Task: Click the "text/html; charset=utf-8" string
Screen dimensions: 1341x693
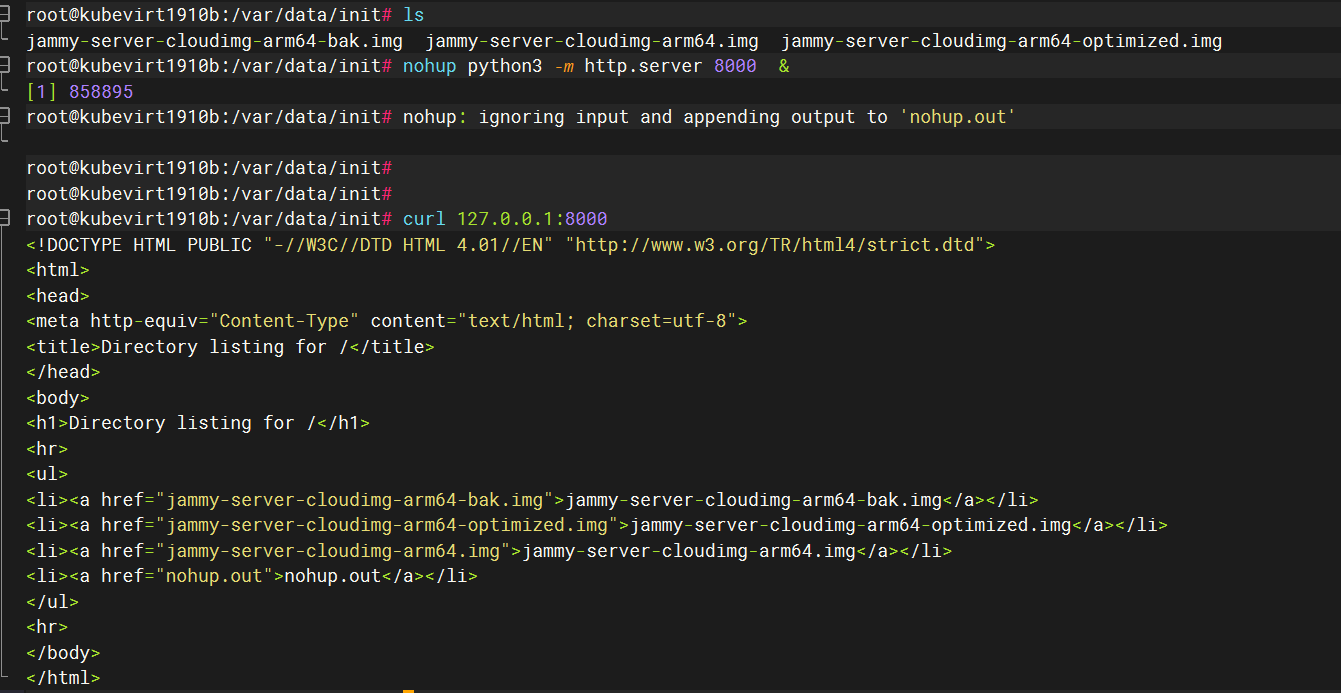Action: pyautogui.click(x=597, y=321)
